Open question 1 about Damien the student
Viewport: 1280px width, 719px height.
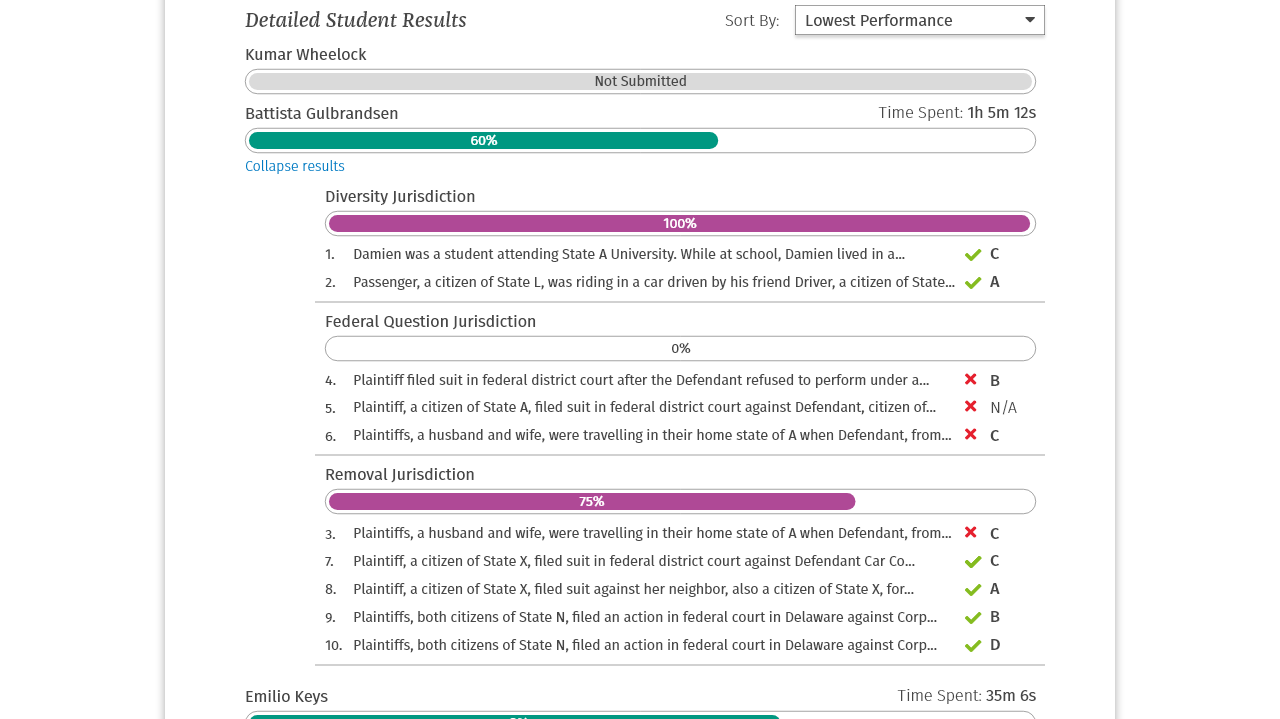[628, 254]
